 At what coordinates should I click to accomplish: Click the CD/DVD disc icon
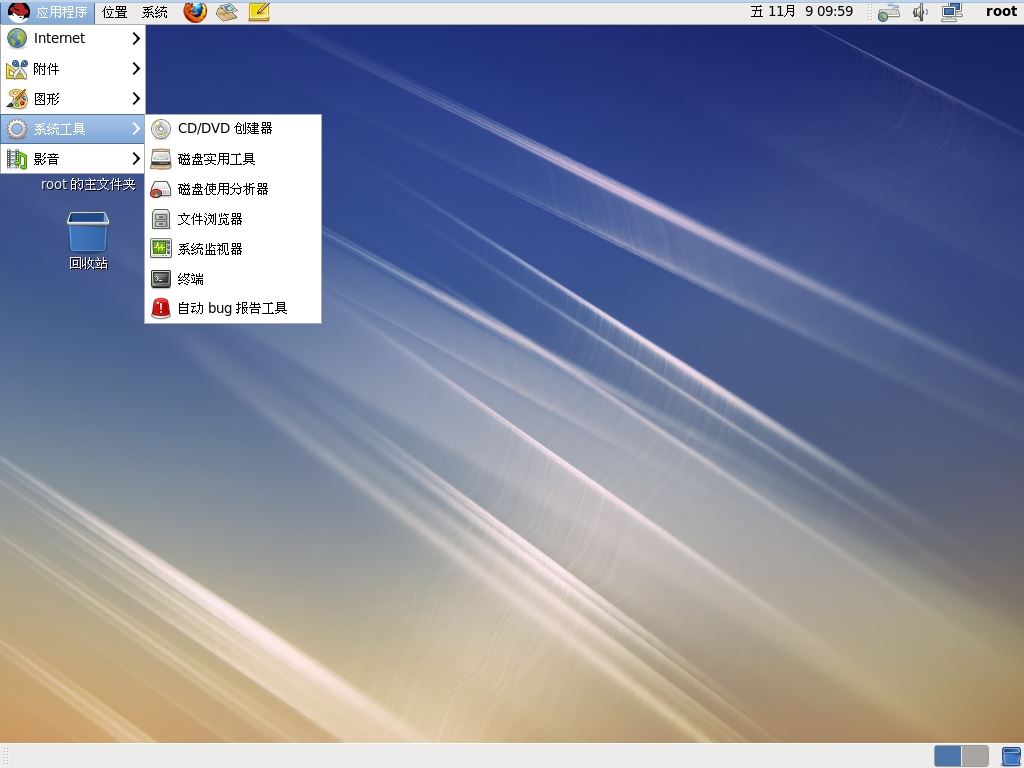tap(161, 129)
